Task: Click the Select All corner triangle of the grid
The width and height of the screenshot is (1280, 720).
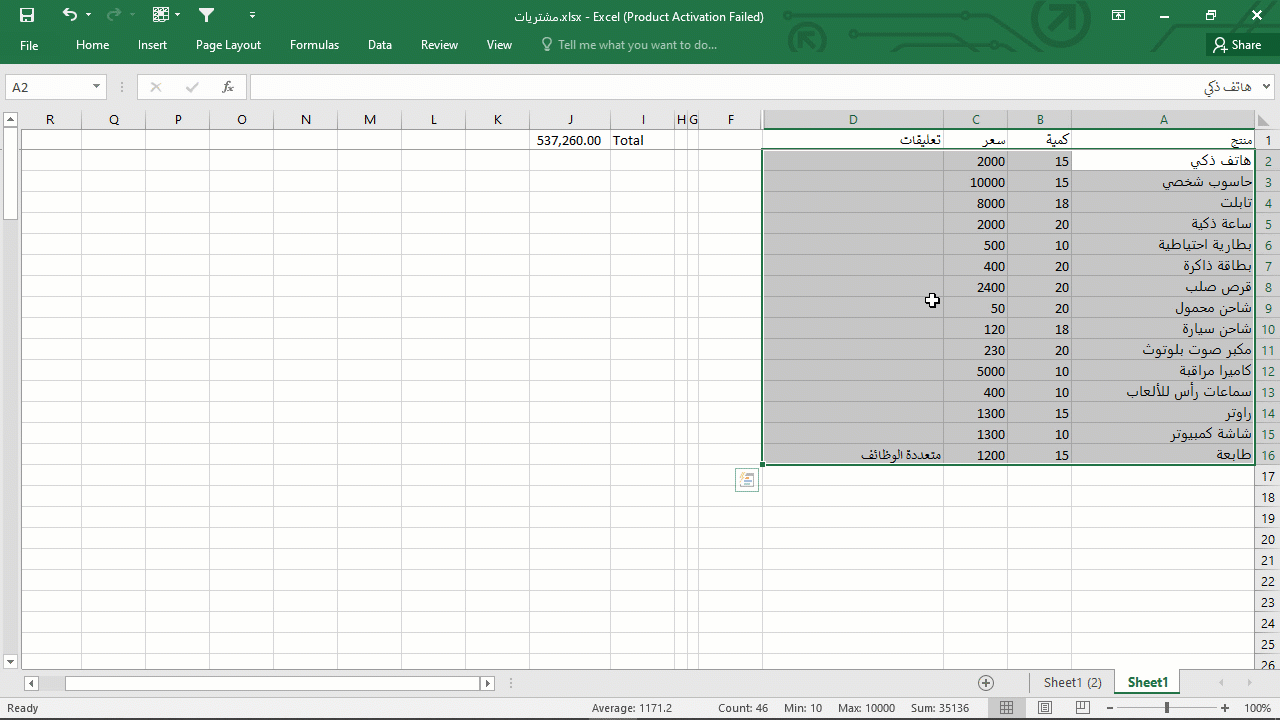Action: (1264, 120)
